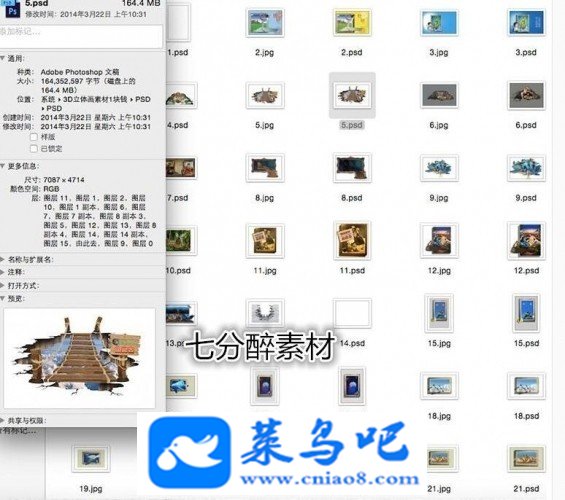Click the add tags input field
This screenshot has width=565, height=500.
click(x=81, y=36)
